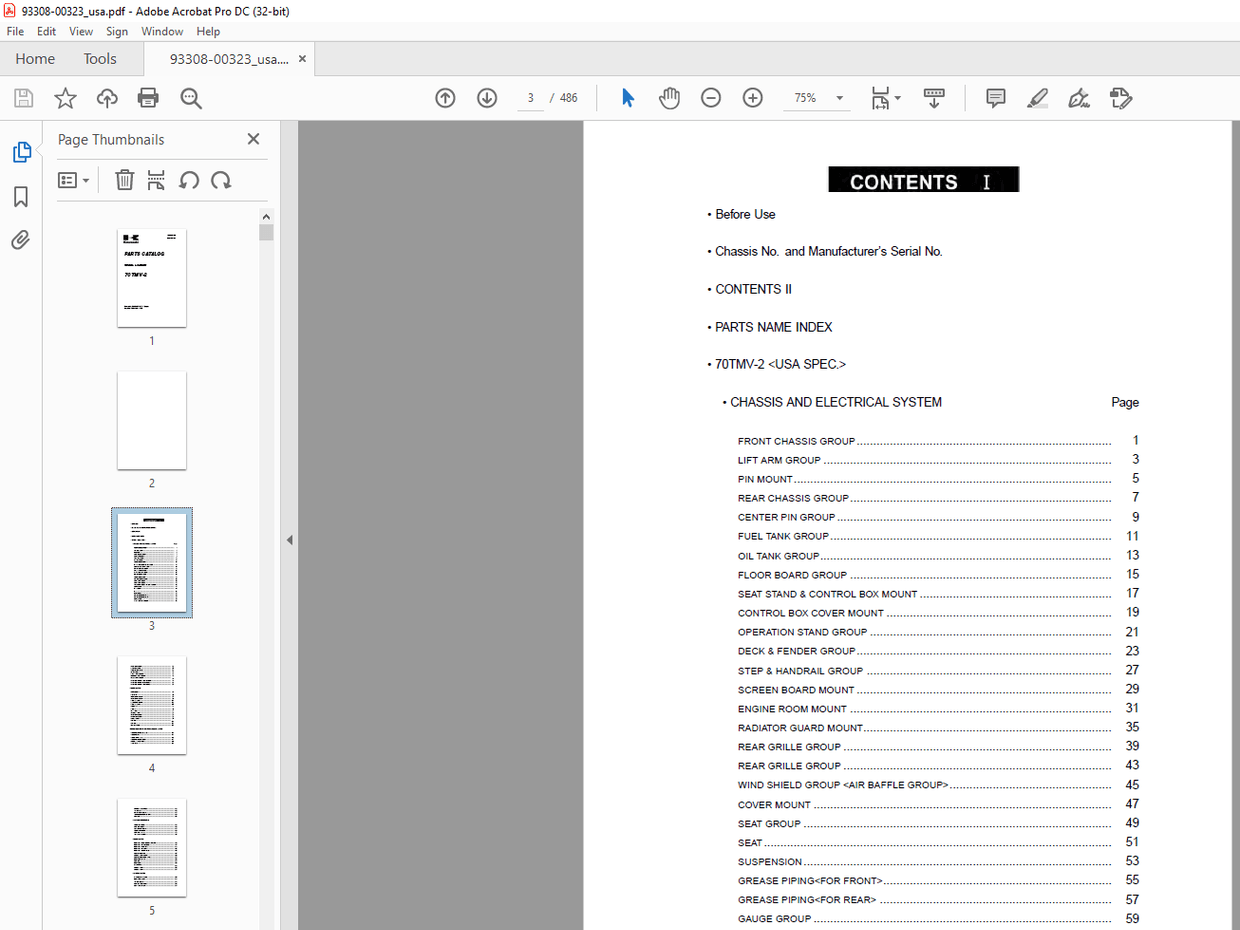Open the View menu
Screen dimensions: 1240x930
(80, 31)
